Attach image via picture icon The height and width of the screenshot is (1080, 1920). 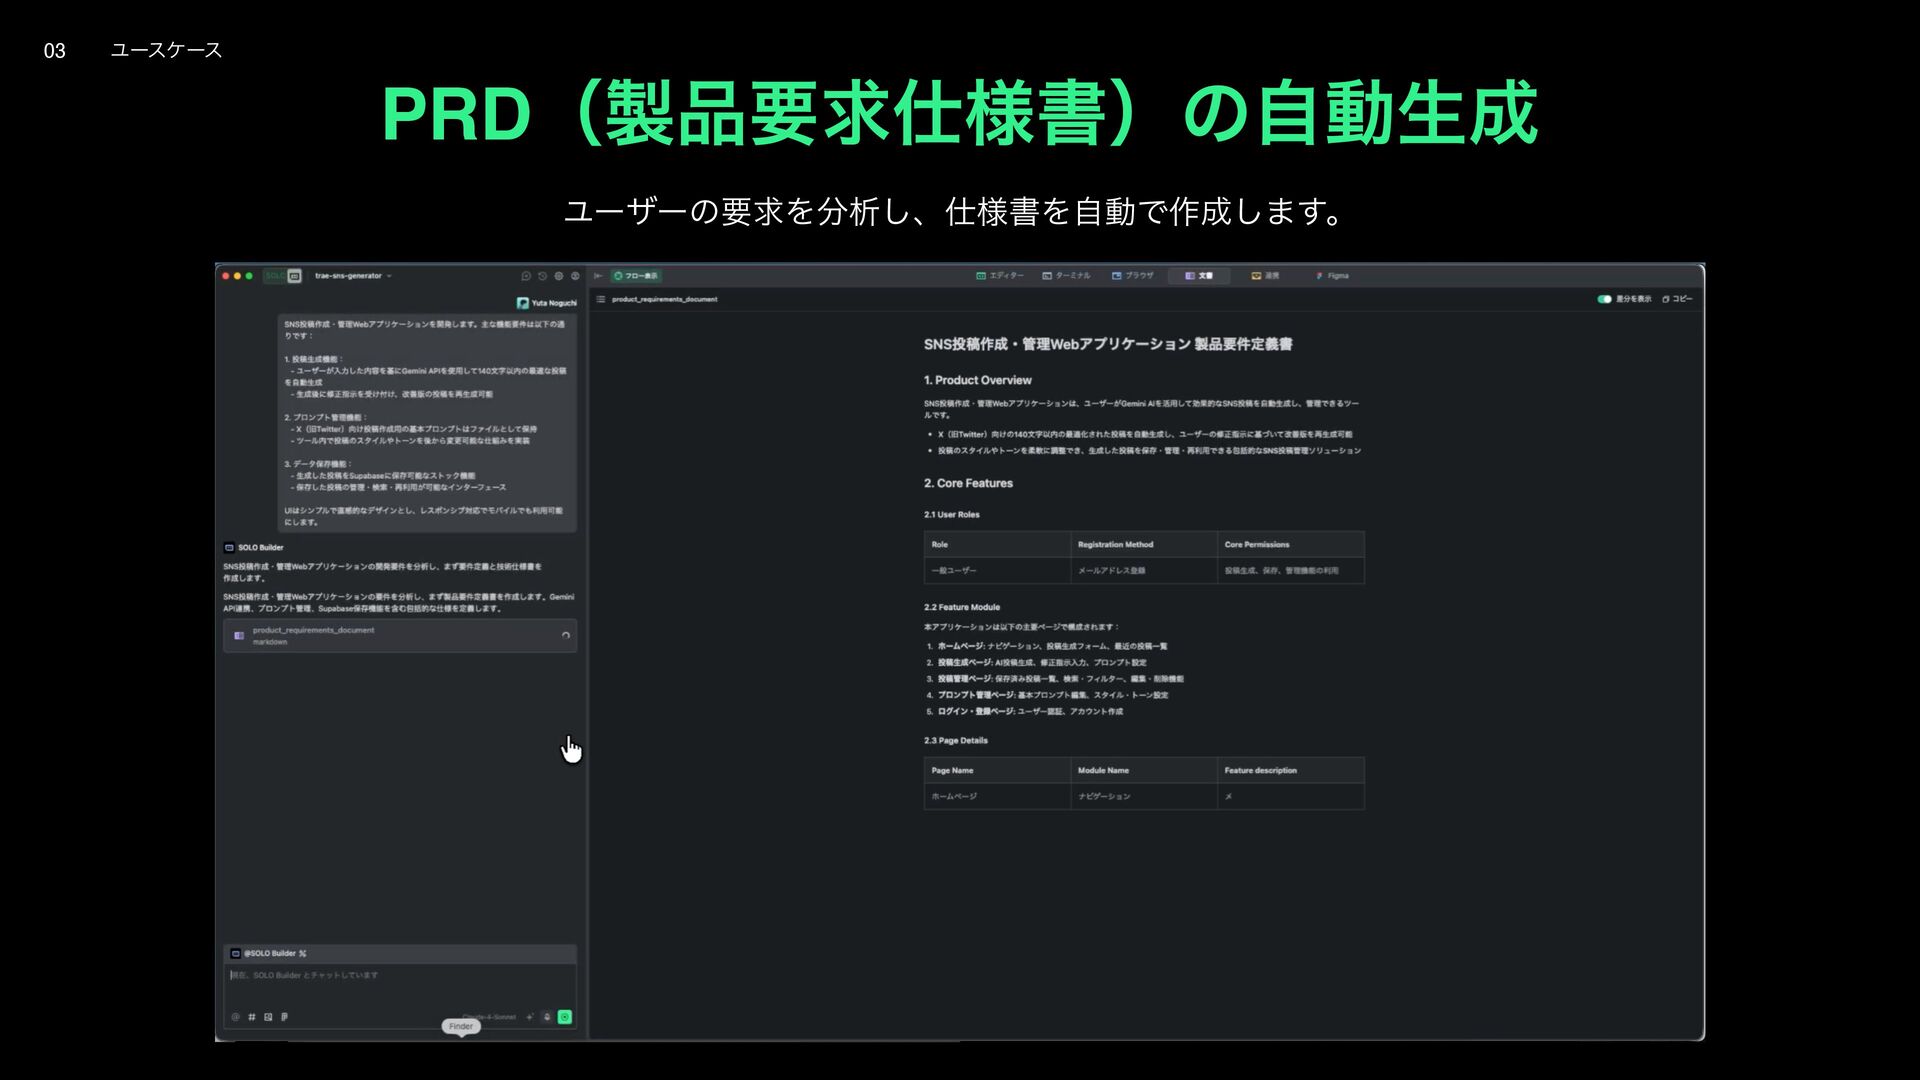click(268, 1017)
